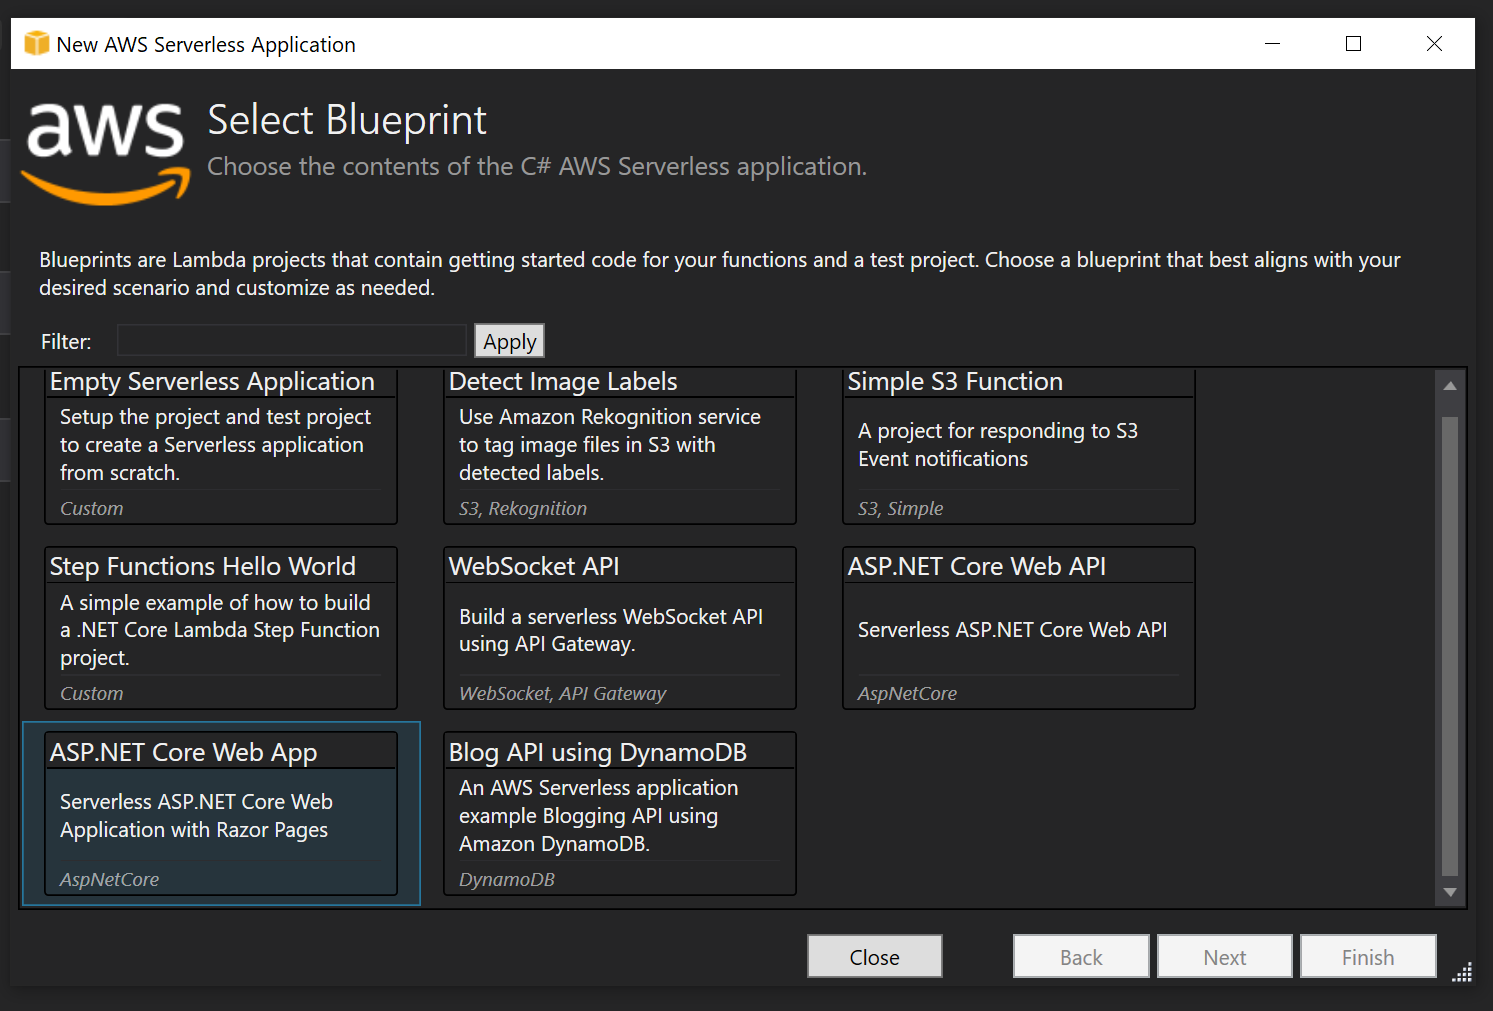
Task: Click inside the Filter text field
Action: (x=292, y=341)
